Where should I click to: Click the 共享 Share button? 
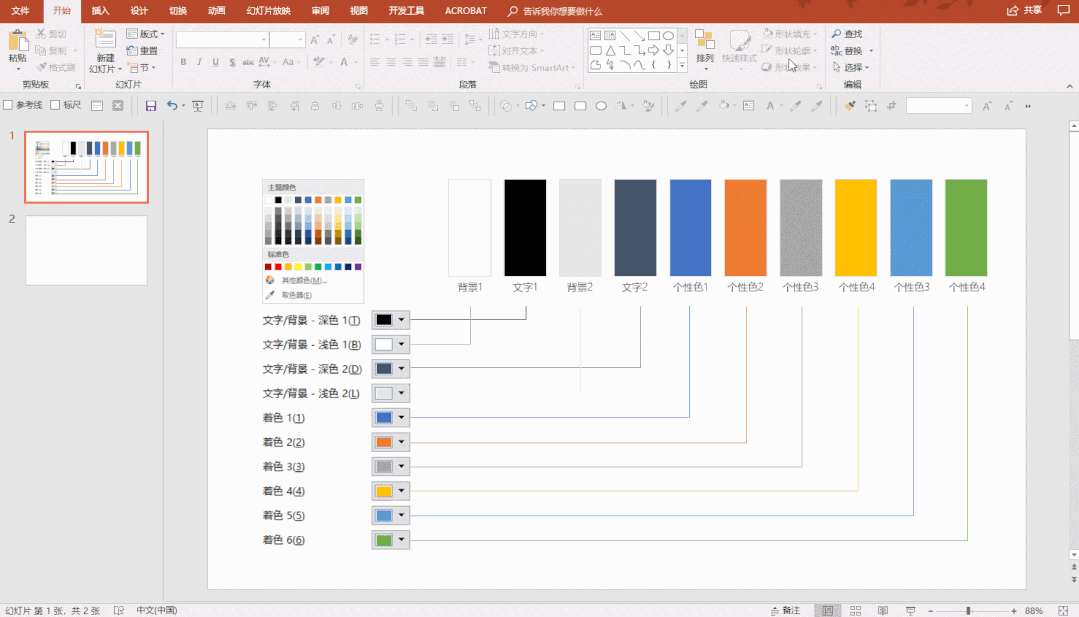(x=1025, y=10)
